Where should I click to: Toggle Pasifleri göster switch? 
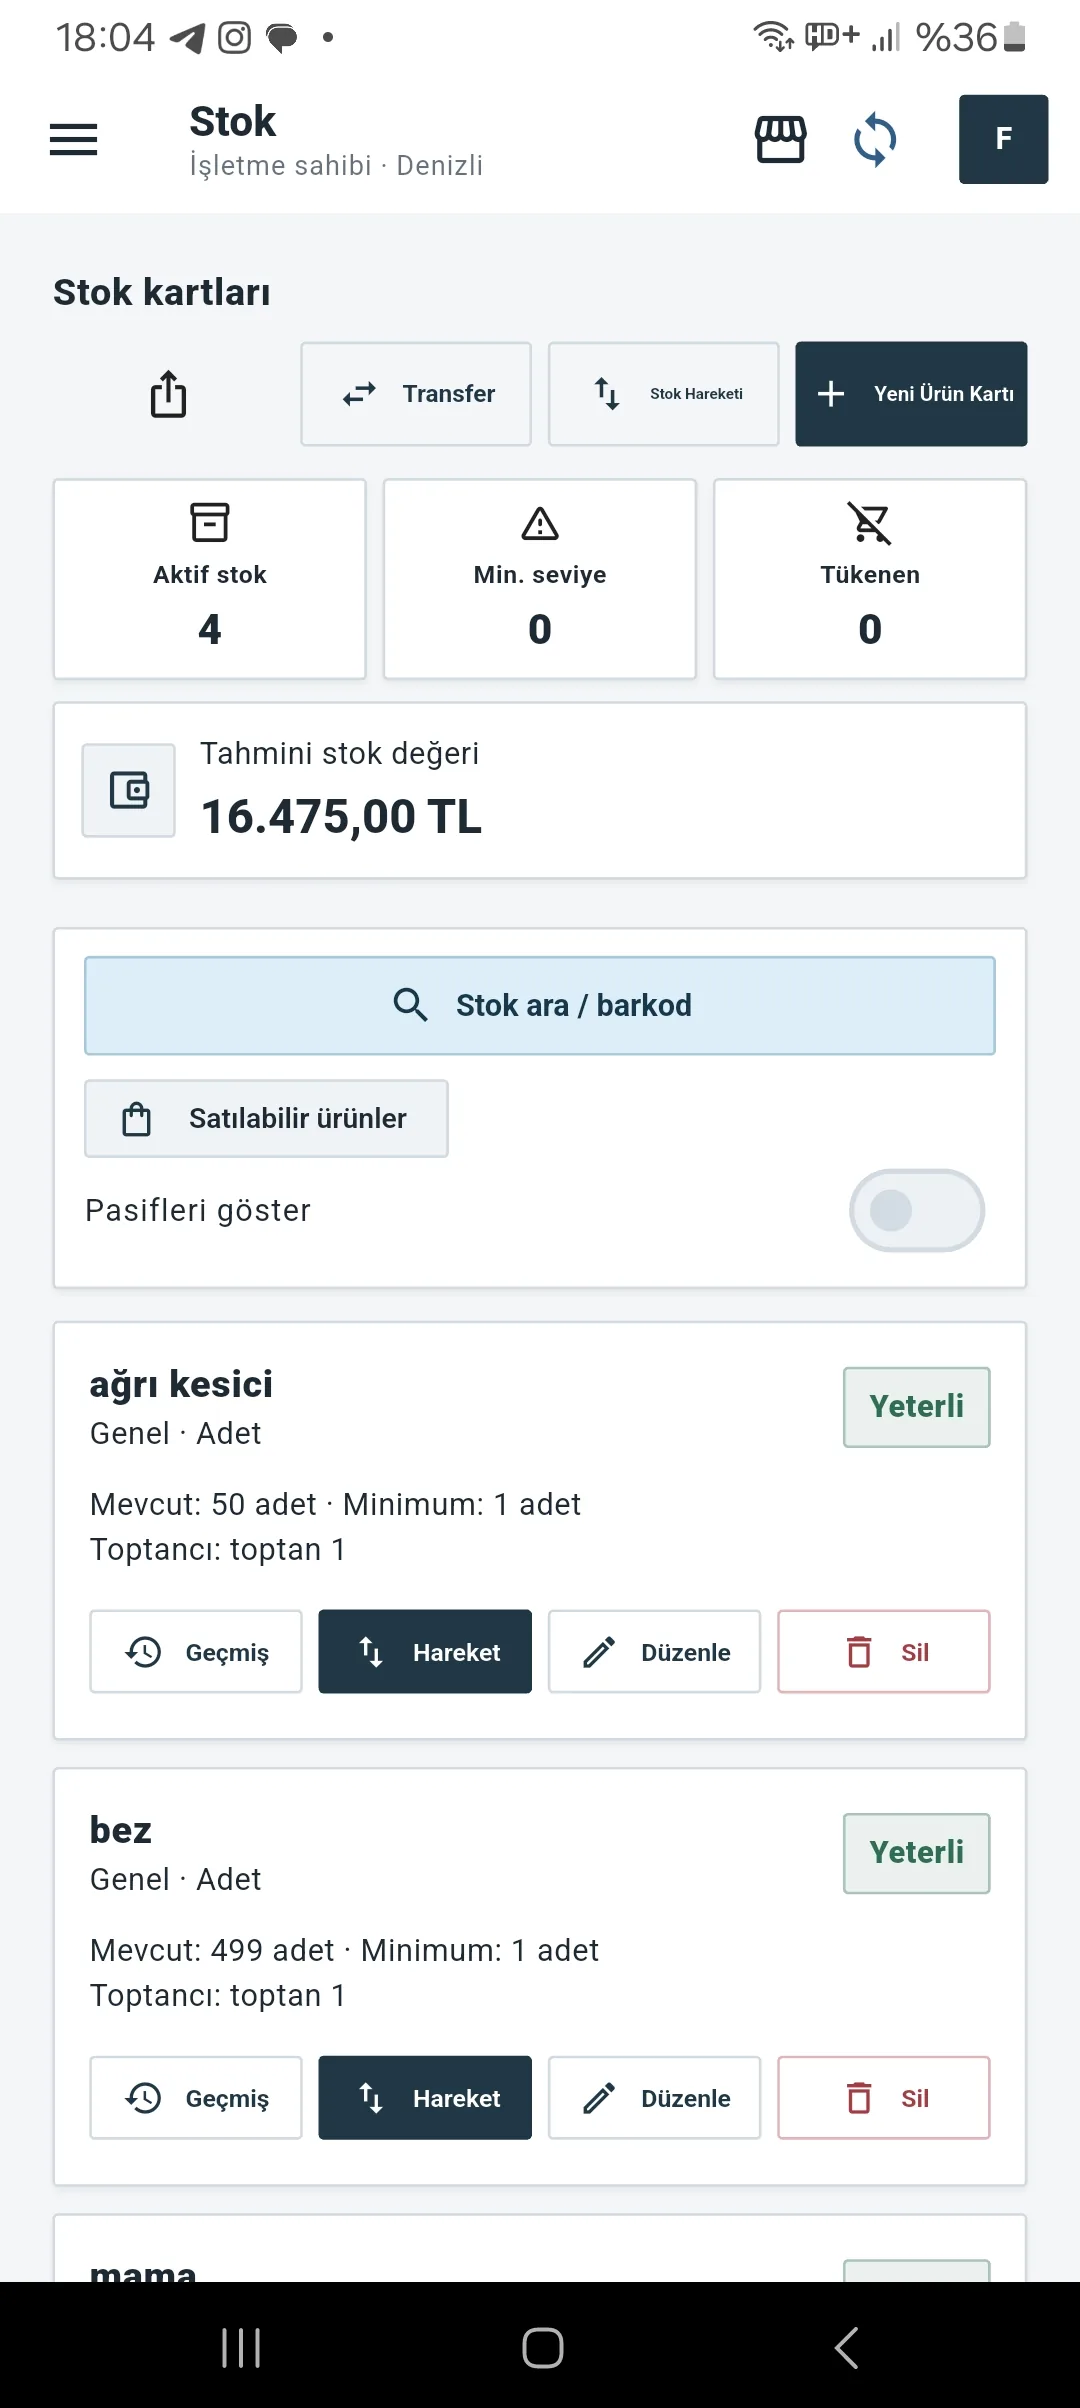pos(917,1210)
